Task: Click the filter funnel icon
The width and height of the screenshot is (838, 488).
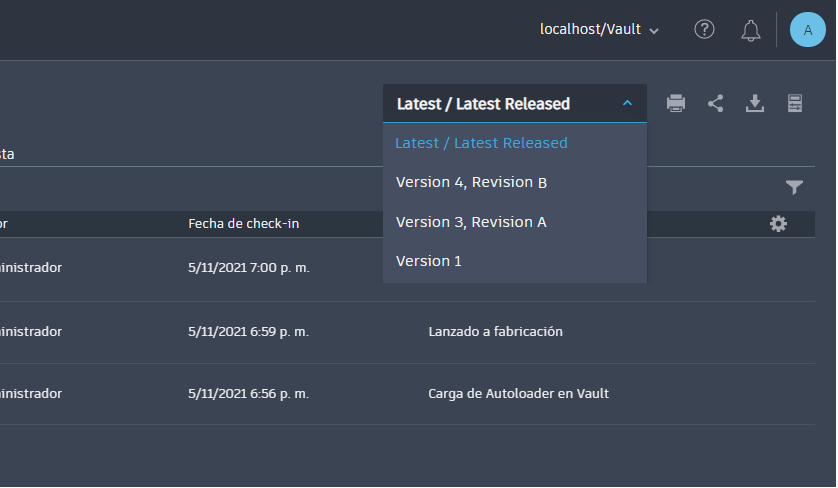Action: click(x=794, y=187)
